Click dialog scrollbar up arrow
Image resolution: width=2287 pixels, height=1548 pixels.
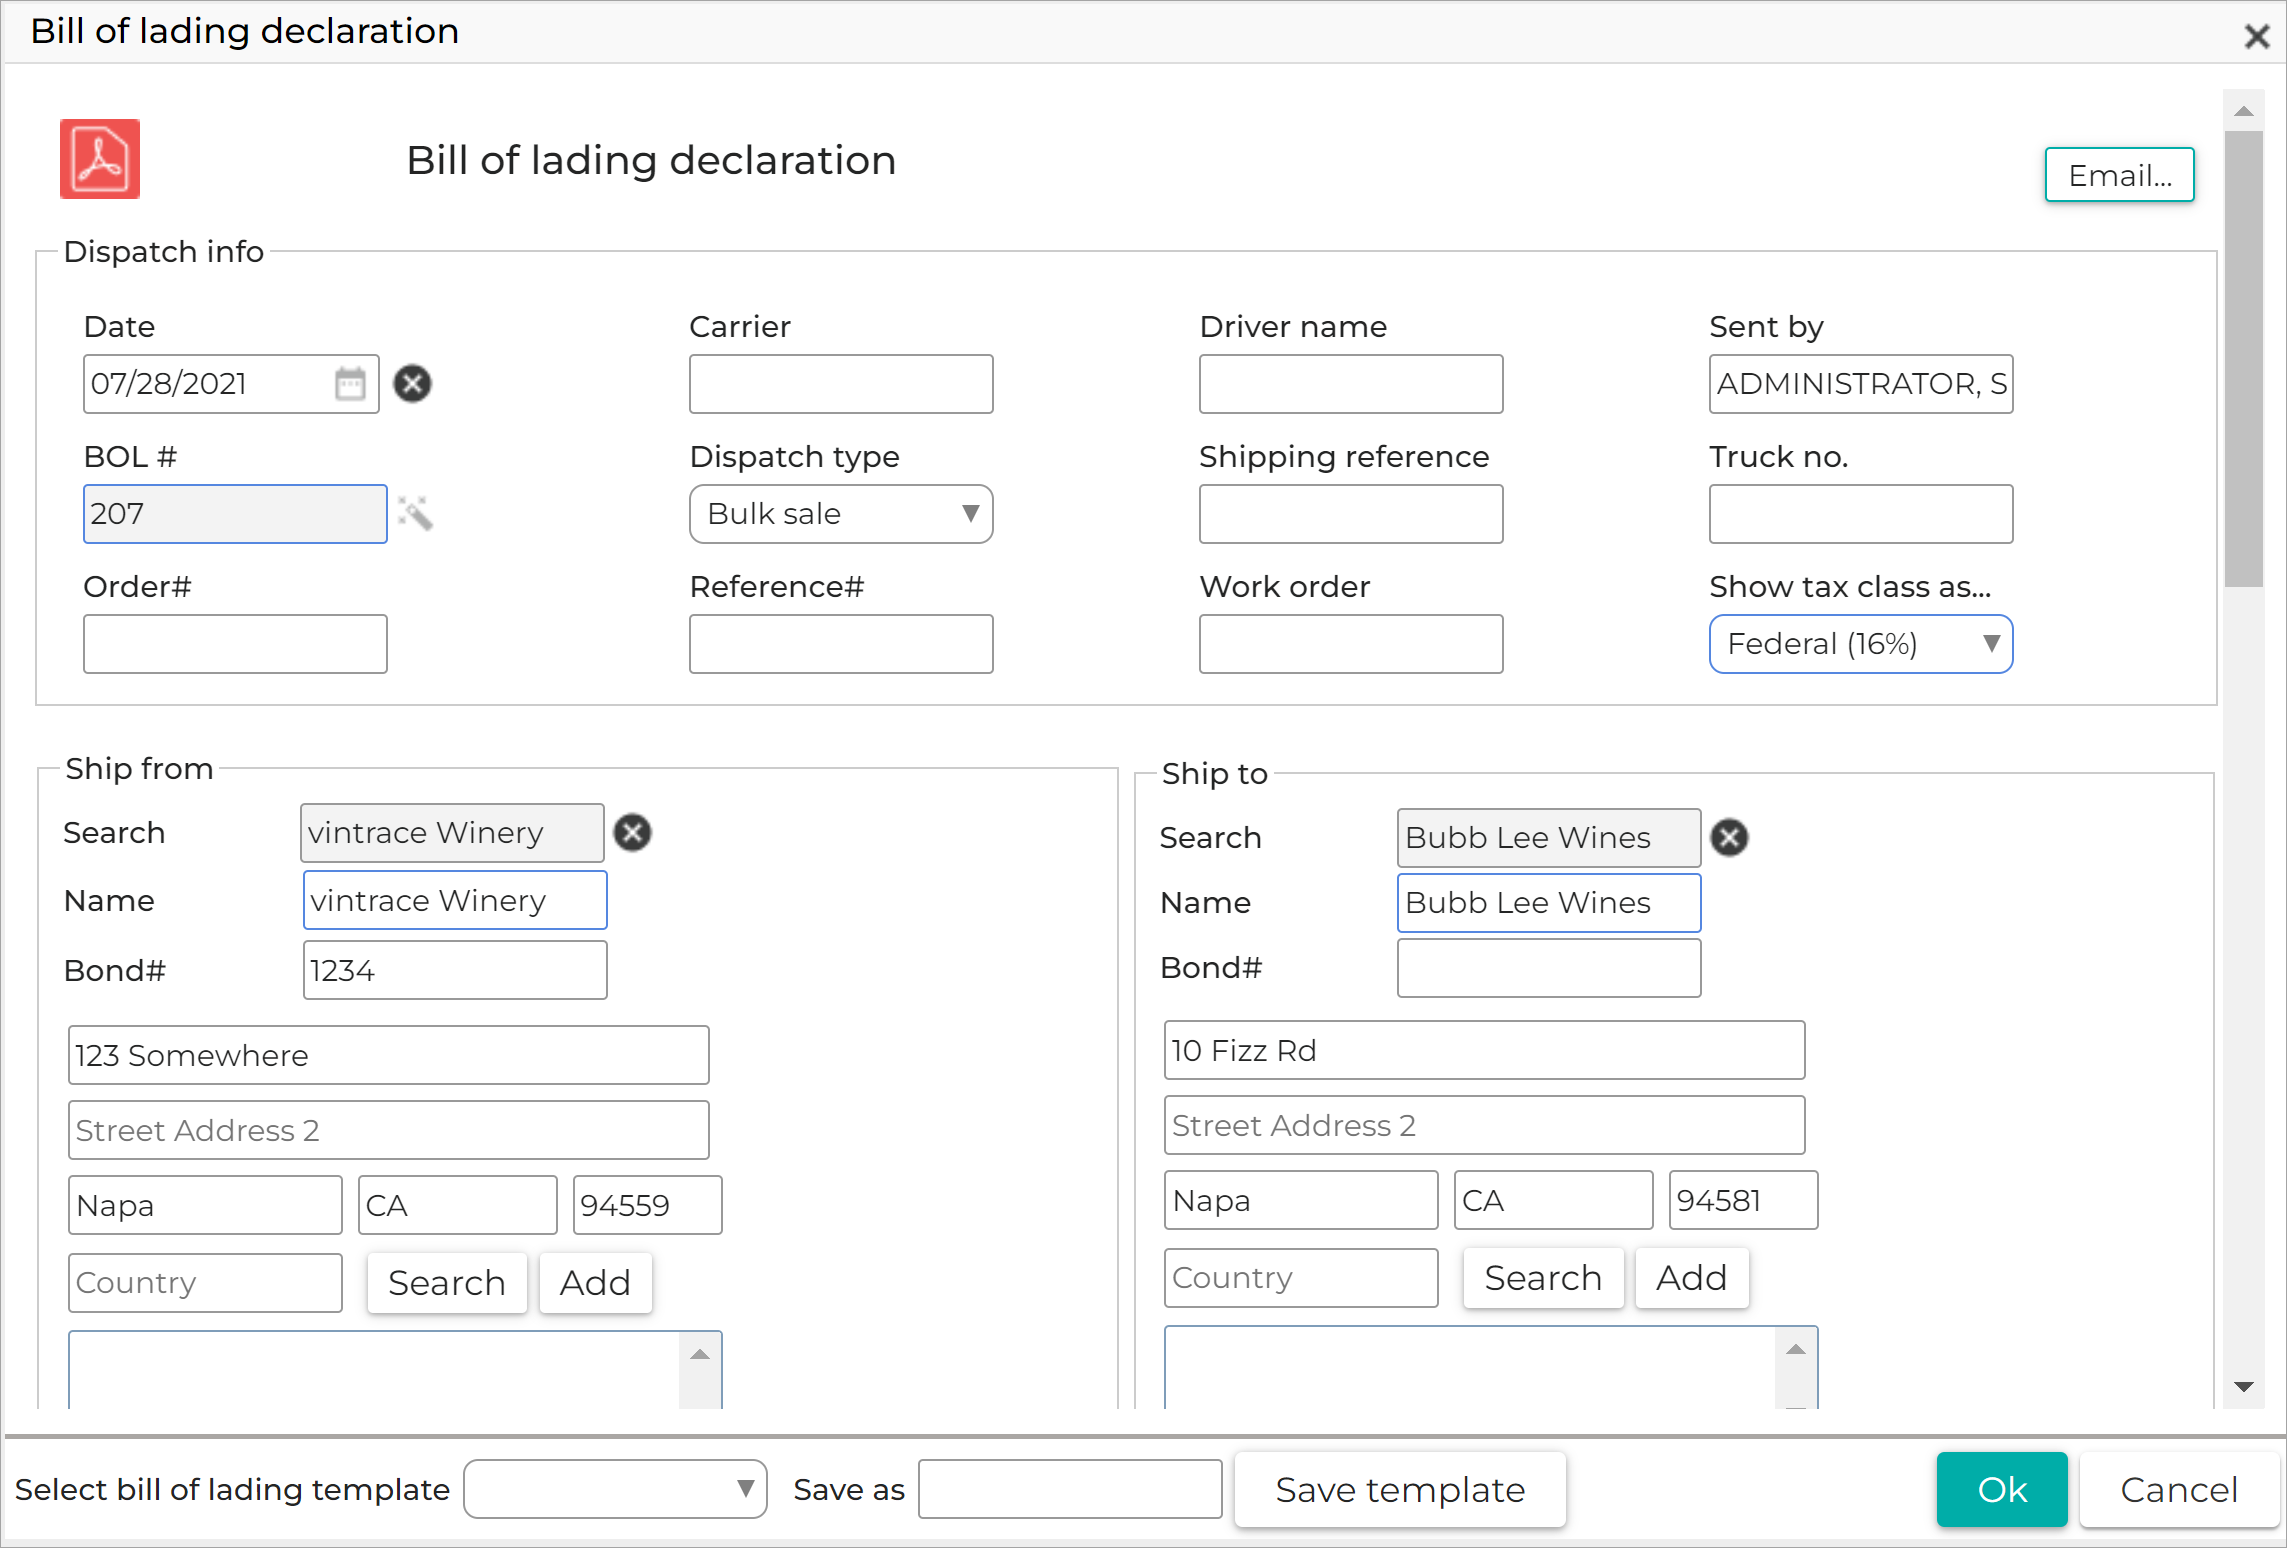(2244, 111)
